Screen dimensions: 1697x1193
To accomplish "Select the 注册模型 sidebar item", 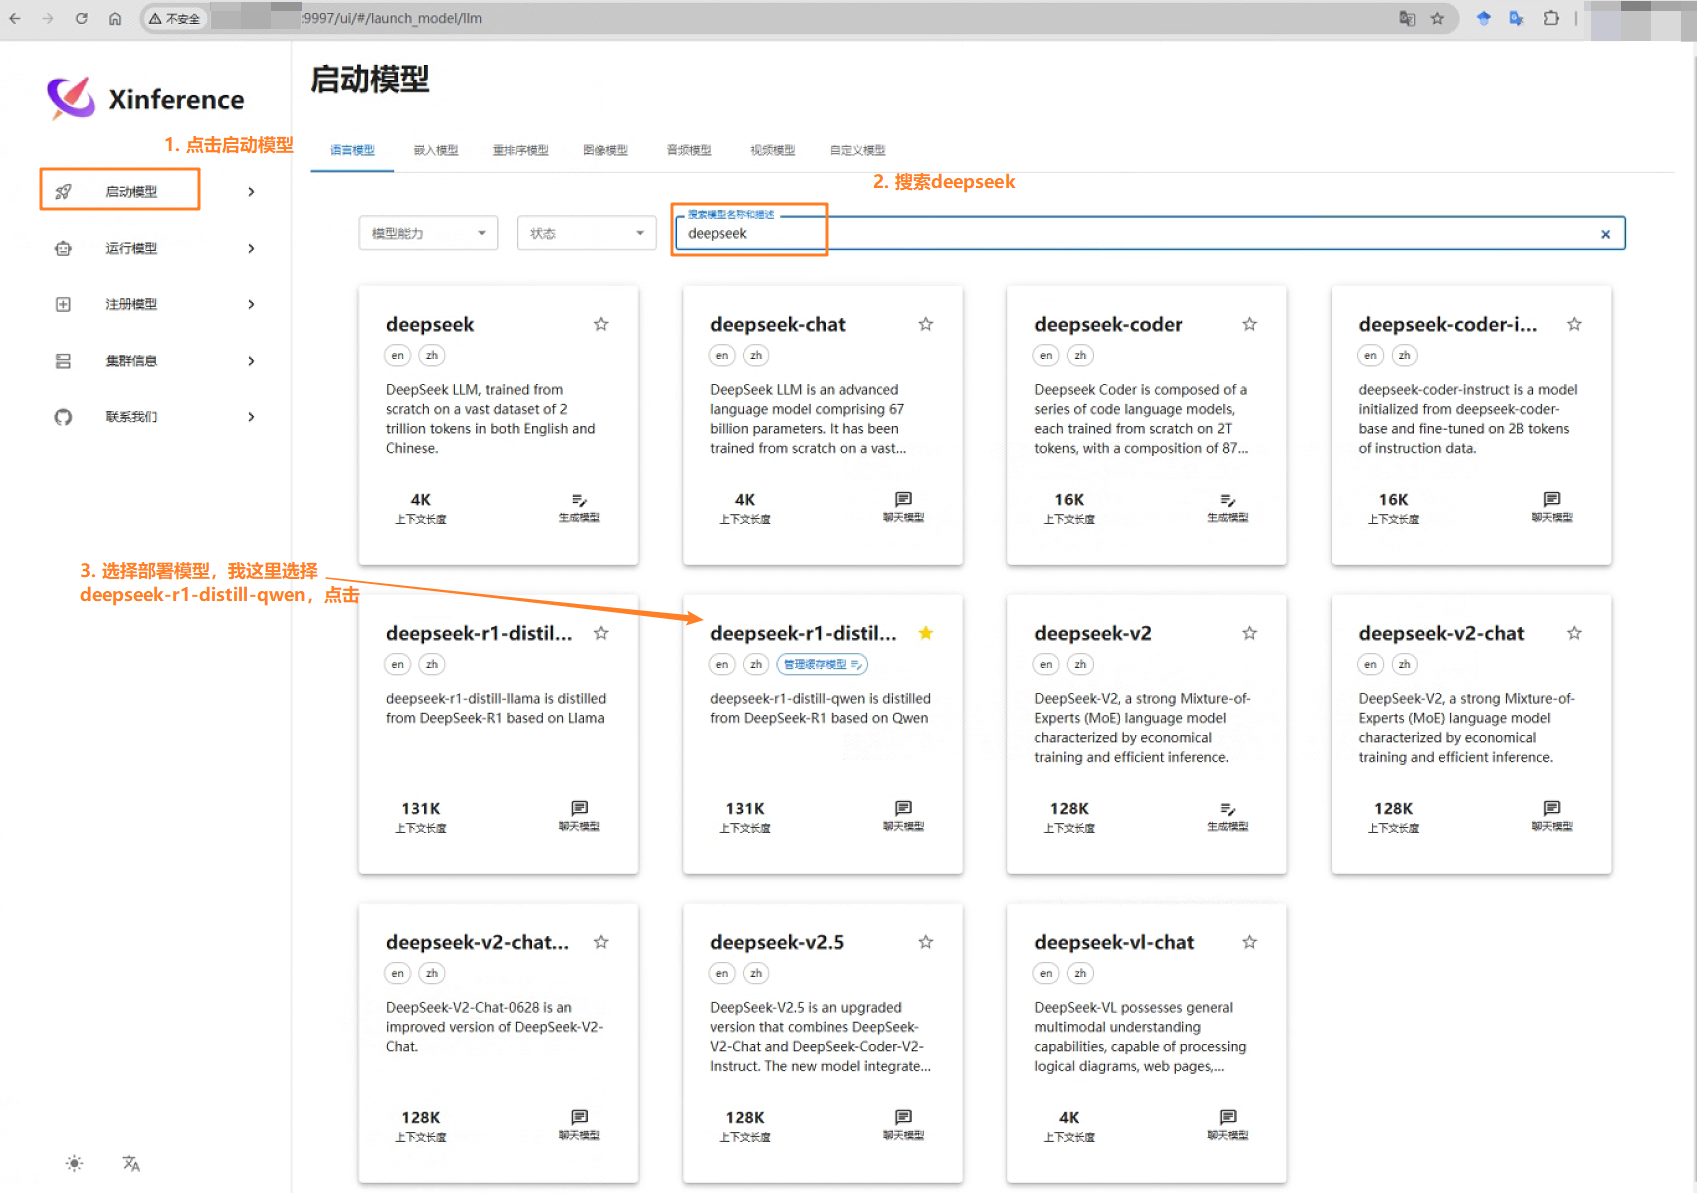I will click(x=131, y=304).
